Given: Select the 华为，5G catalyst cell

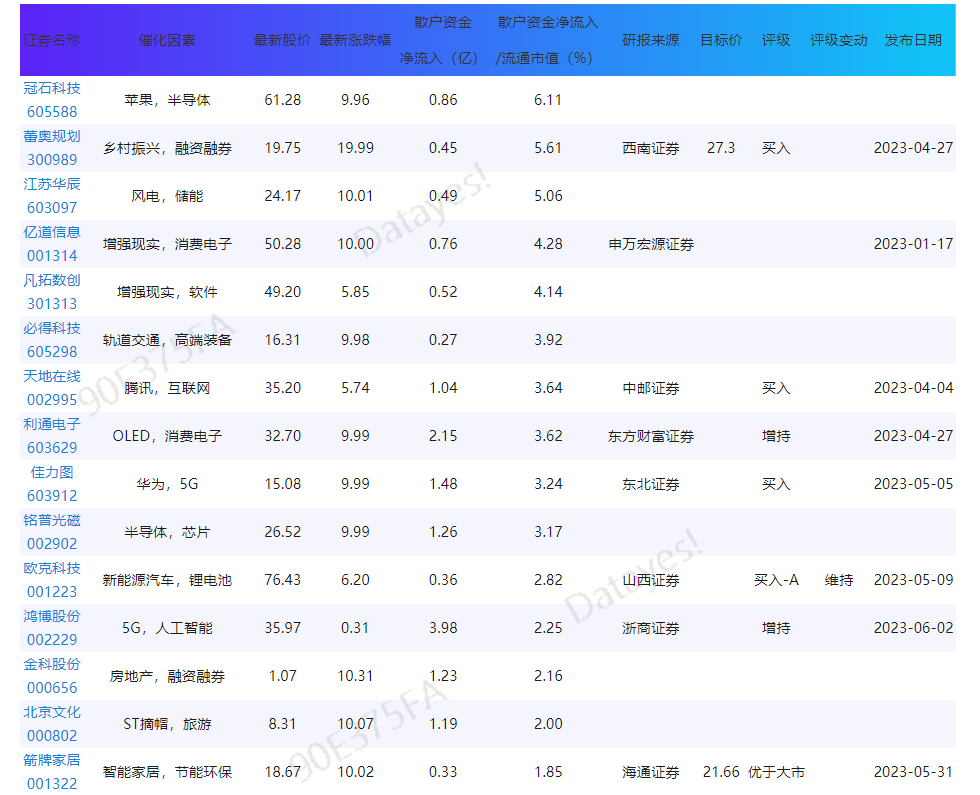Looking at the screenshot, I should (167, 484).
